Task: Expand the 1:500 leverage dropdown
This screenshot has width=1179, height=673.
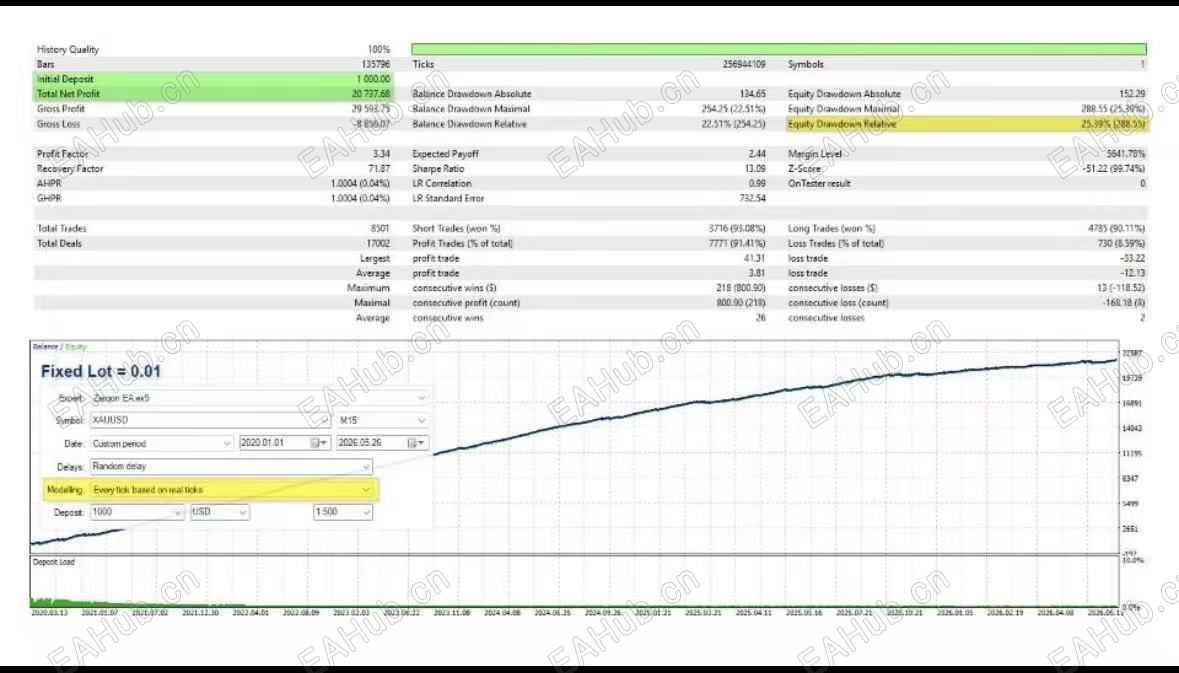Action: coord(366,512)
